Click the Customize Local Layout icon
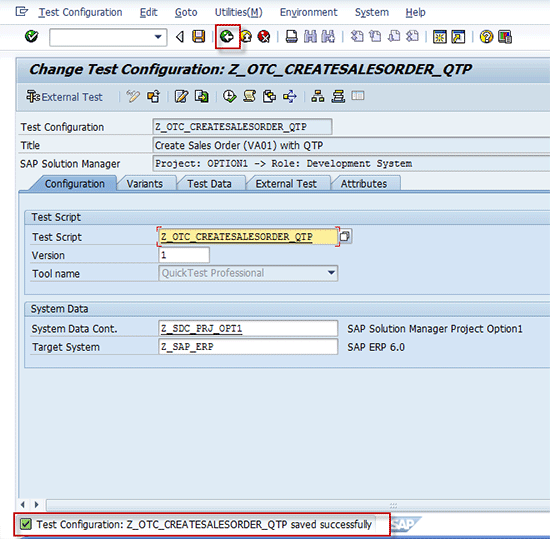 pyautogui.click(x=505, y=37)
